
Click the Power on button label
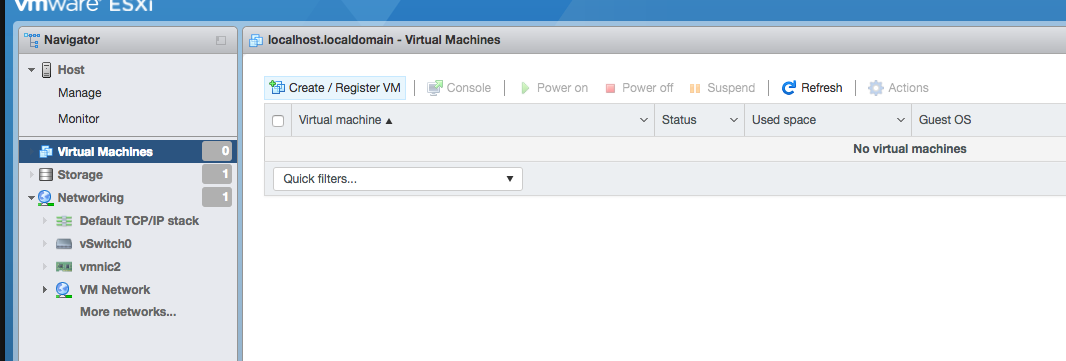[x=562, y=88]
